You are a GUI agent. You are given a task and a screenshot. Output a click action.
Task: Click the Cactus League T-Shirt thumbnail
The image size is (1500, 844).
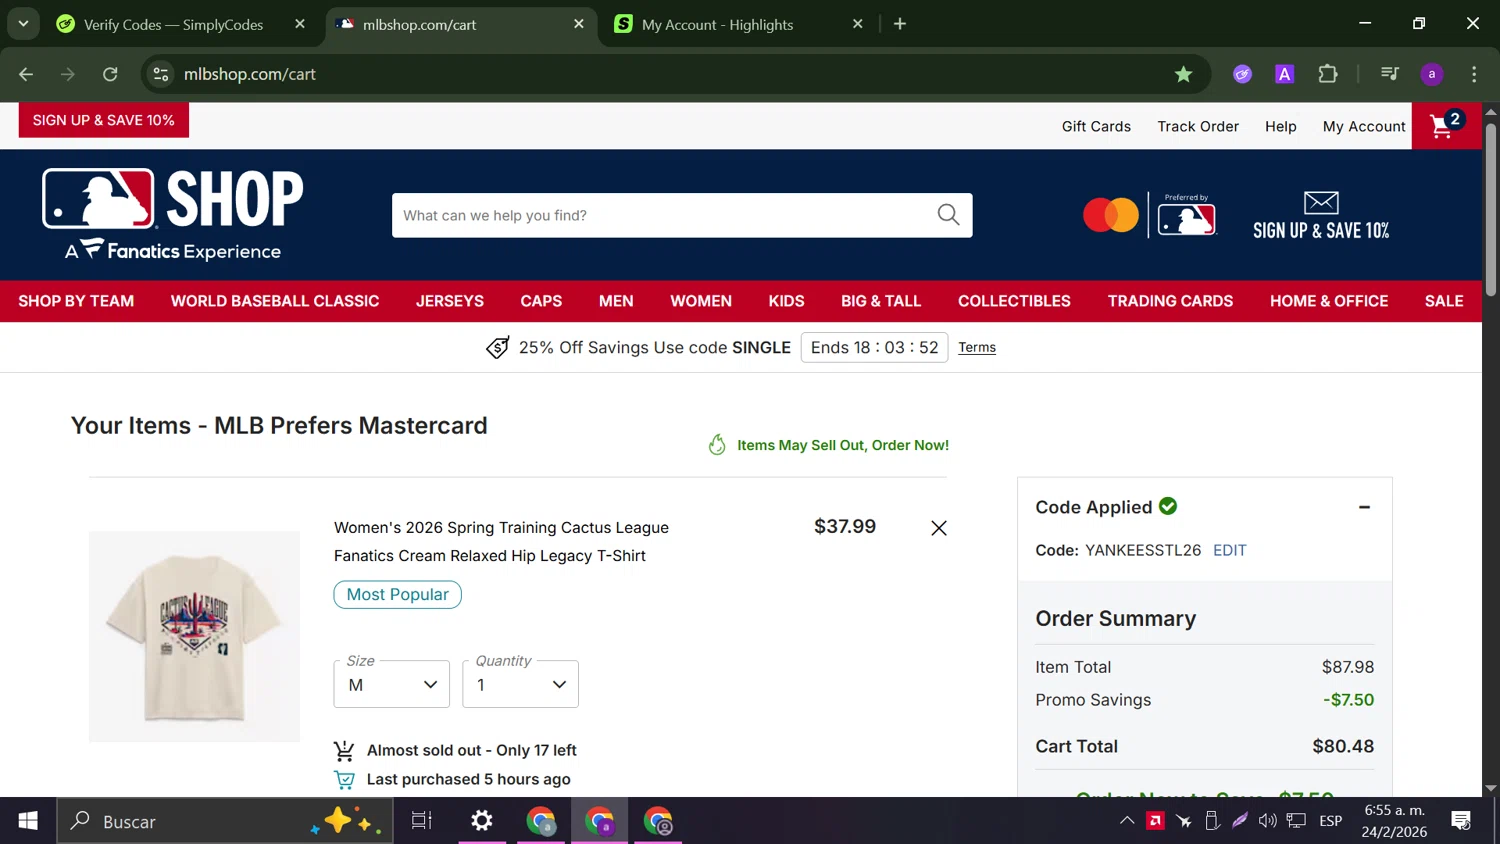[194, 636]
